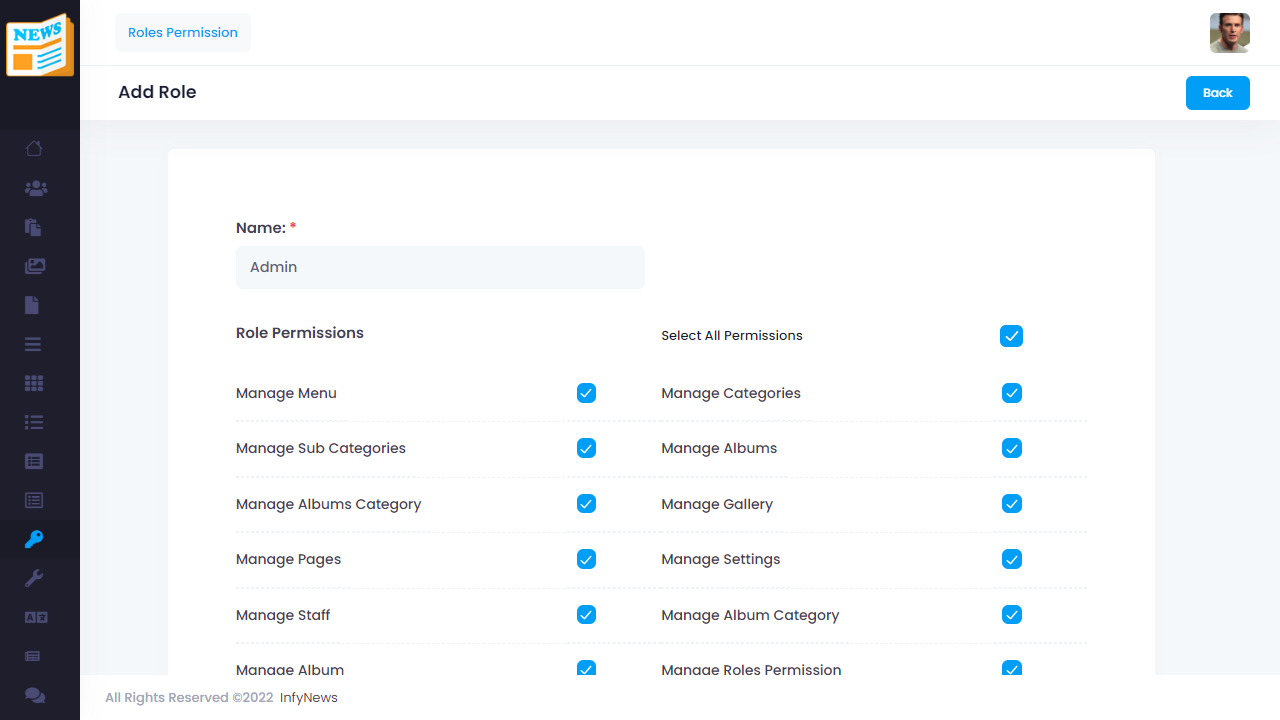
Task: Toggle the Manage Albums checkbox
Action: (x=1012, y=448)
